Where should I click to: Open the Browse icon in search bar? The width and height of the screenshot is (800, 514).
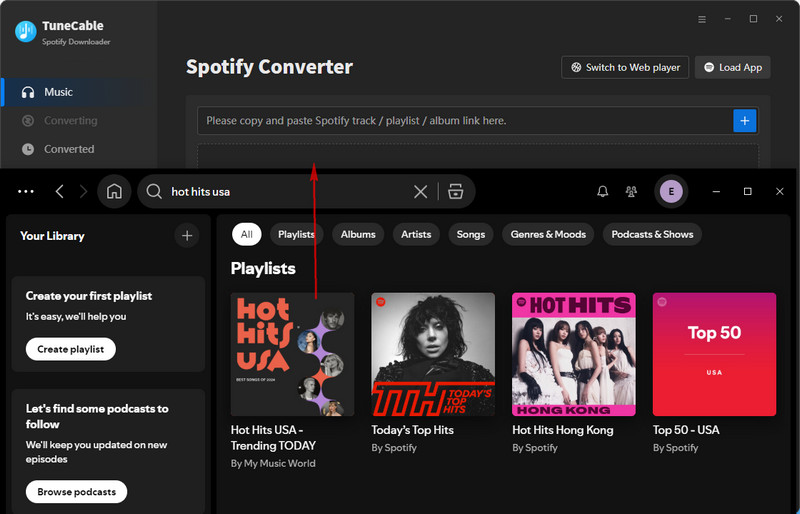point(456,191)
